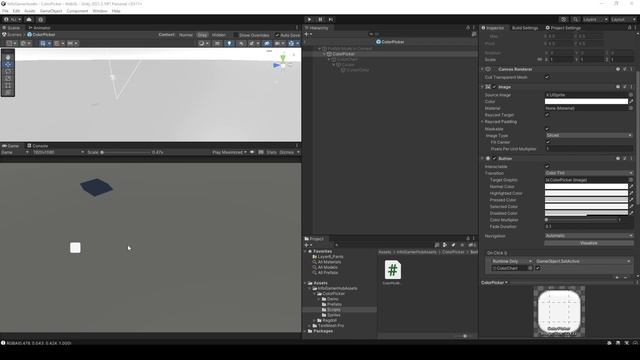640x360 pixels.
Task: Click the Image Color swatch
Action: tap(586, 102)
